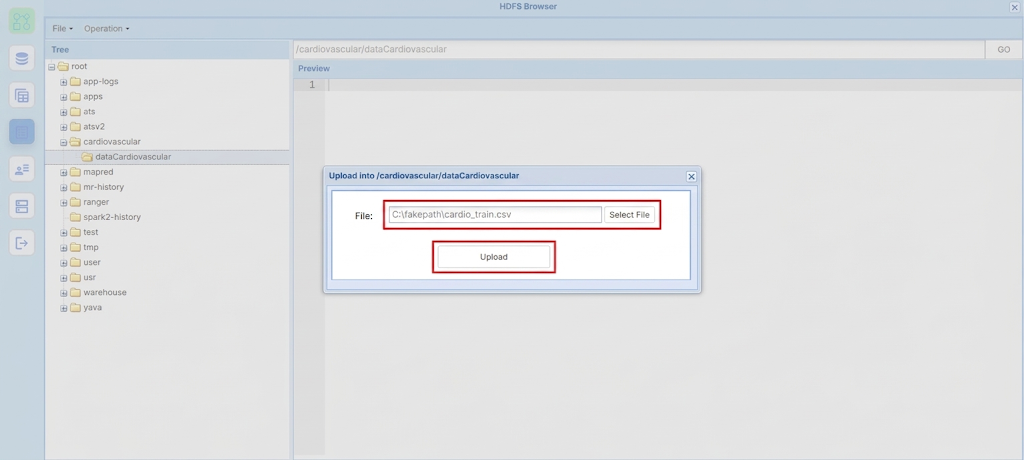The image size is (1024, 460).
Task: Open the user list sidebar icon
Action: 22,169
